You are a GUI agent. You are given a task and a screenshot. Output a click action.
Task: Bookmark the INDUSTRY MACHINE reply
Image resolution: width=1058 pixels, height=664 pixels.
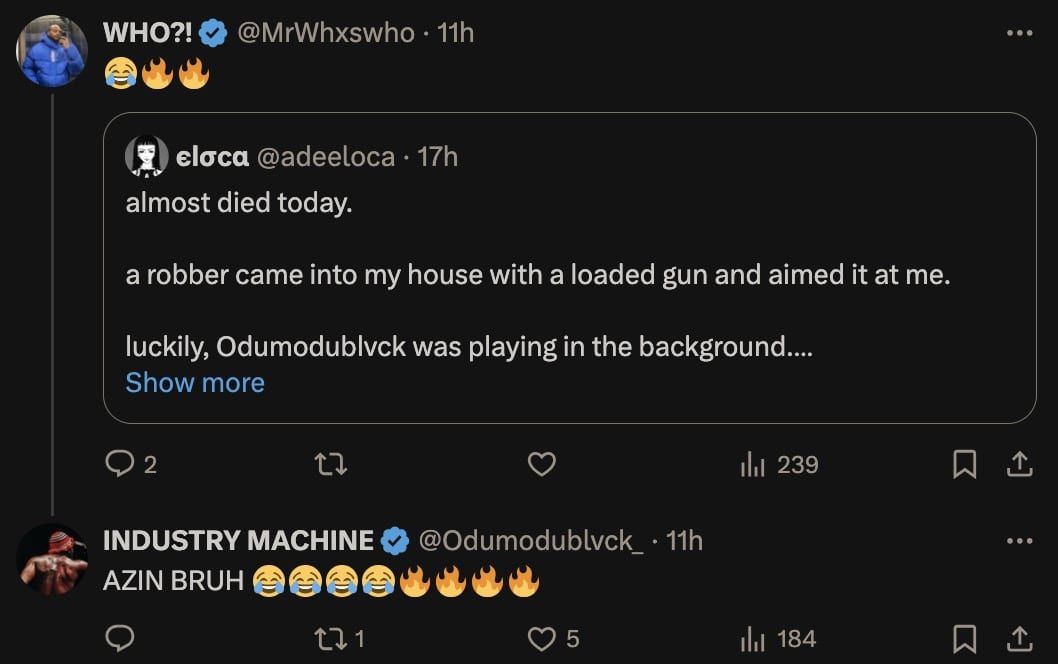(964, 638)
